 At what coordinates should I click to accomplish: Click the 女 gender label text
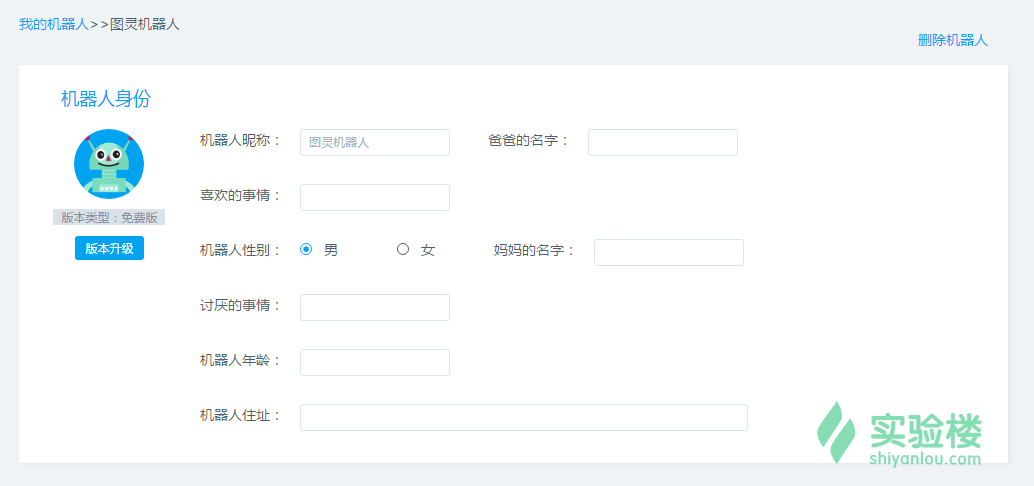click(428, 250)
